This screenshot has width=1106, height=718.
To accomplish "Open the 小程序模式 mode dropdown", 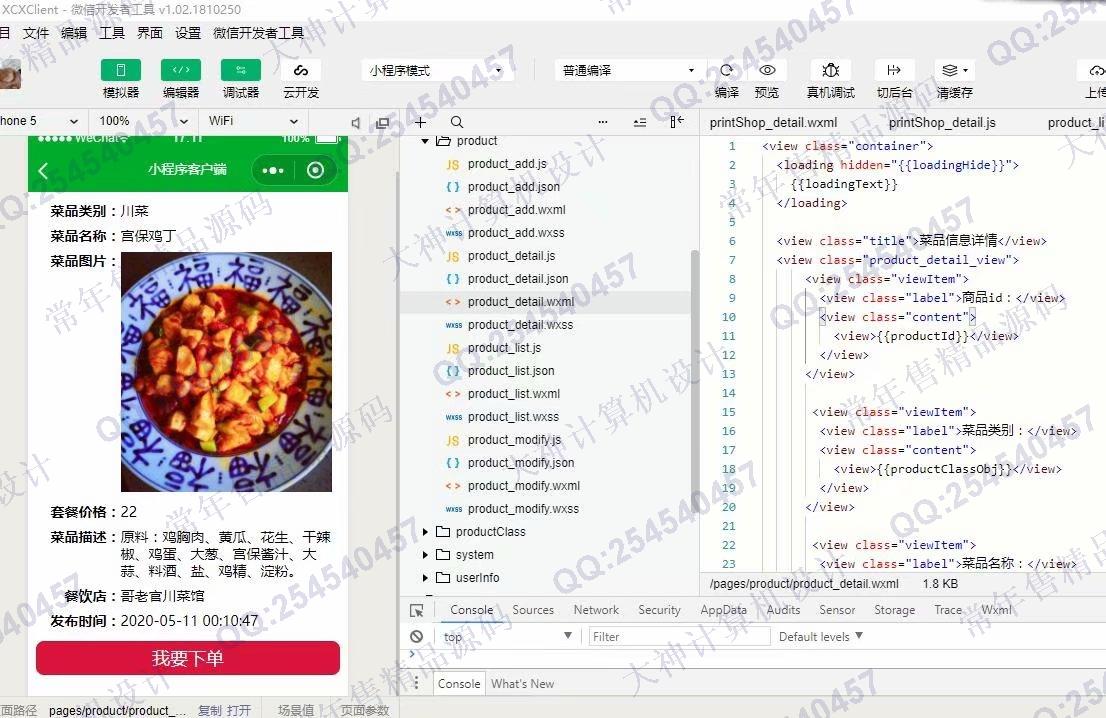I will coord(435,71).
